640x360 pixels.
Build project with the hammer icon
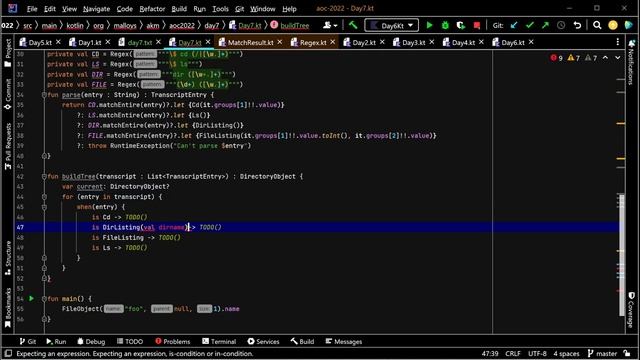[353, 25]
